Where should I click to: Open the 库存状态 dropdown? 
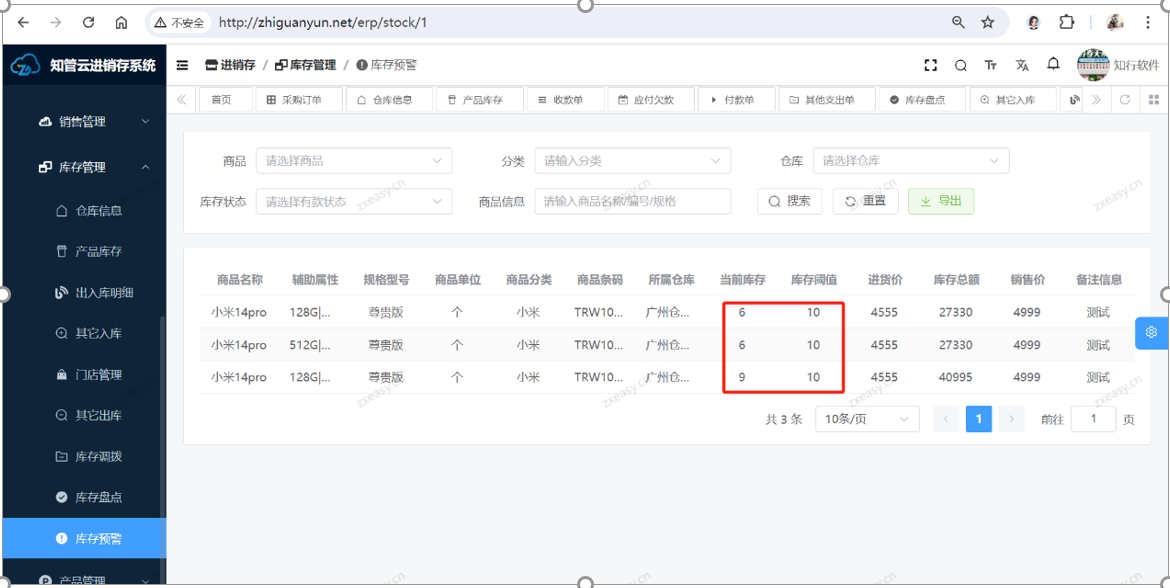point(354,201)
